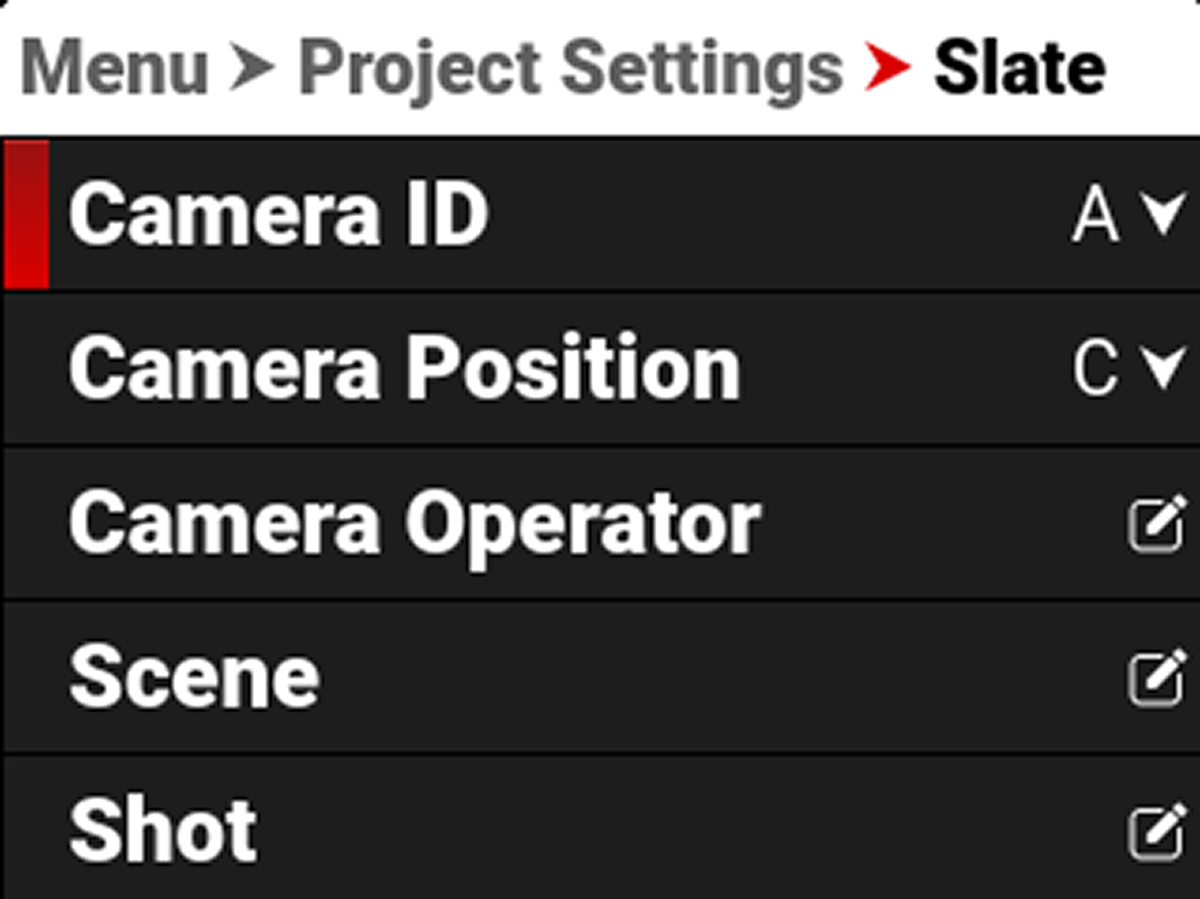
Task: Click the Camera ID value A
Action: pos(1094,216)
